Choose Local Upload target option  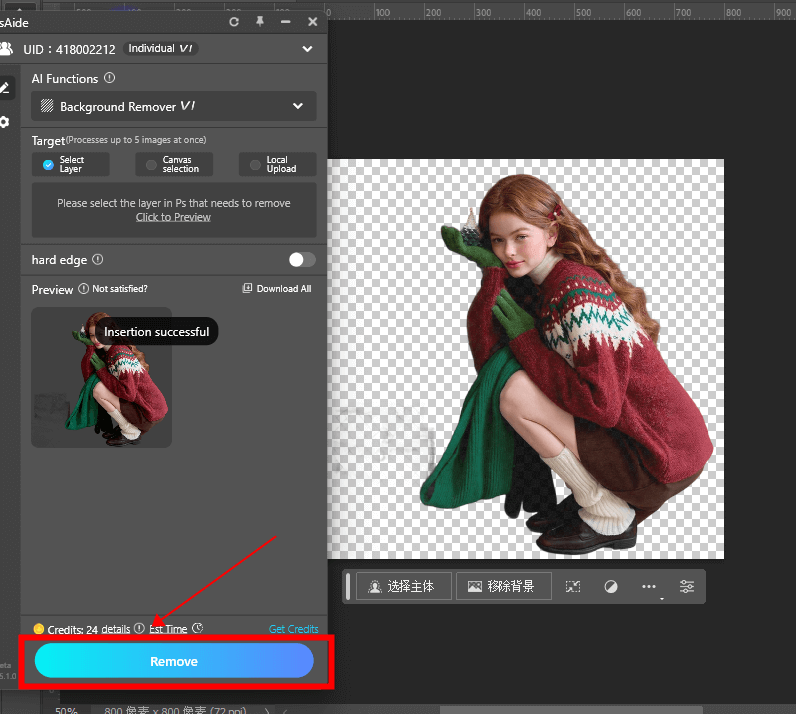[x=278, y=164]
